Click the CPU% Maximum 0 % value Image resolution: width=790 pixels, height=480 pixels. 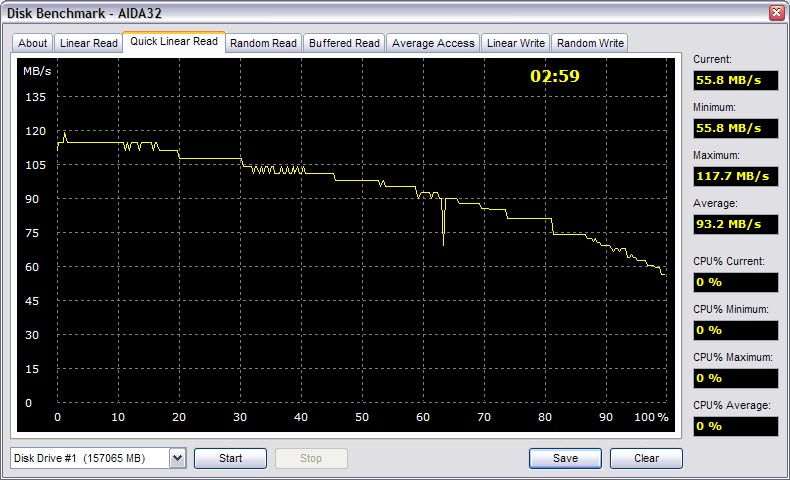[x=736, y=378]
